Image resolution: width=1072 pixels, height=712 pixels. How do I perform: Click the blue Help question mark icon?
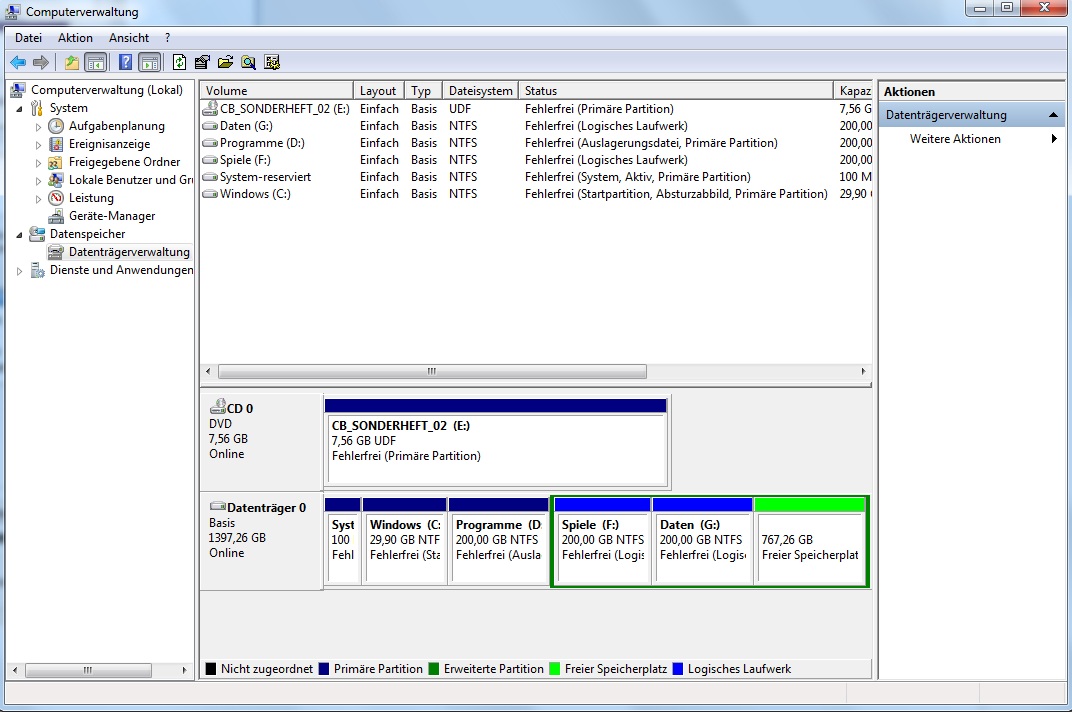(x=125, y=62)
